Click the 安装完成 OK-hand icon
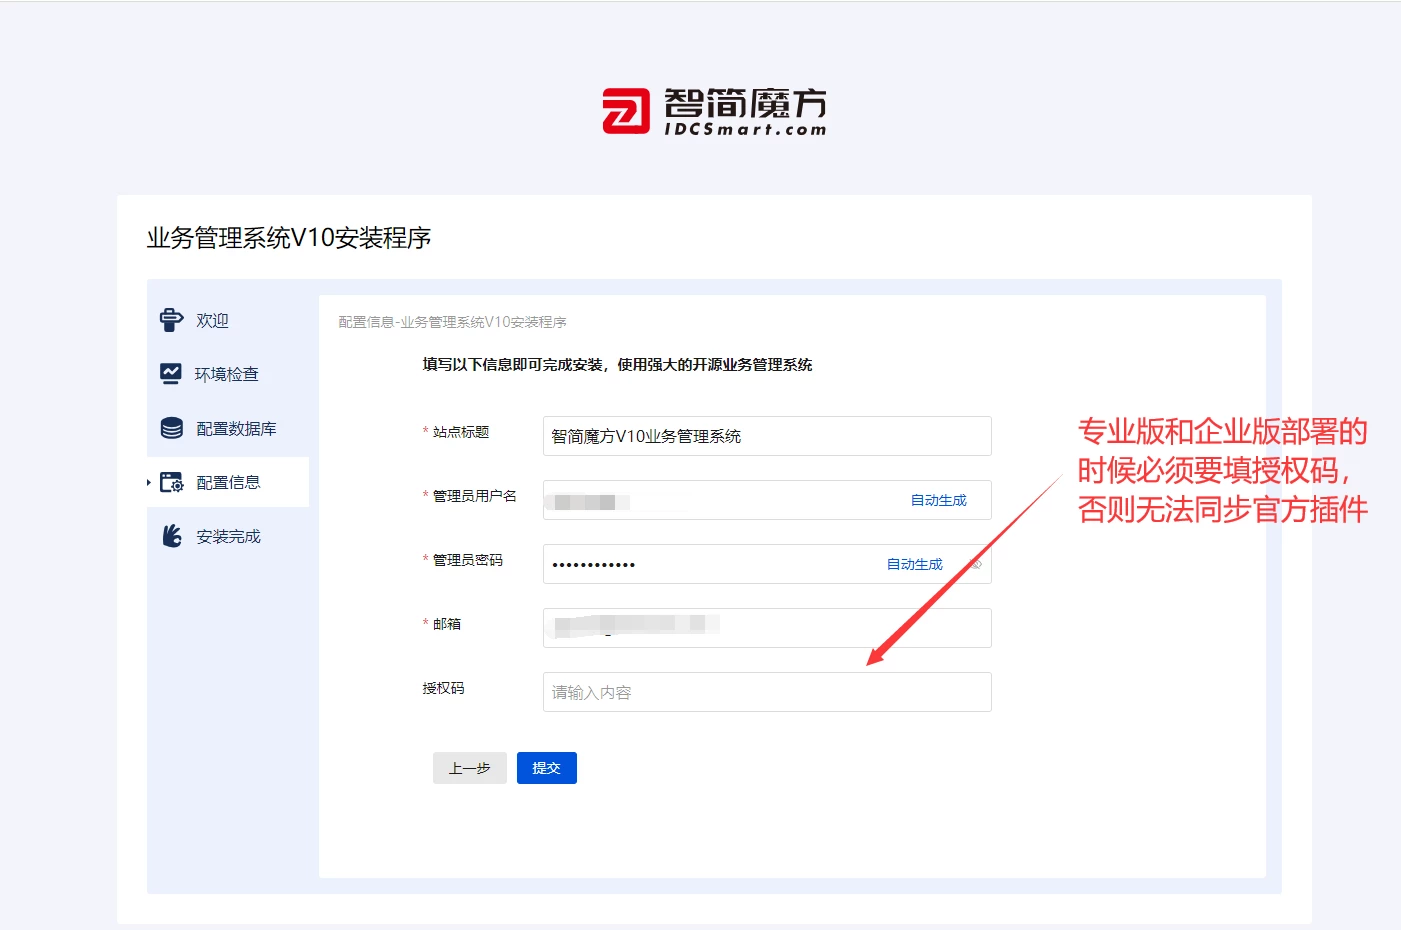This screenshot has height=930, width=1401. [172, 536]
